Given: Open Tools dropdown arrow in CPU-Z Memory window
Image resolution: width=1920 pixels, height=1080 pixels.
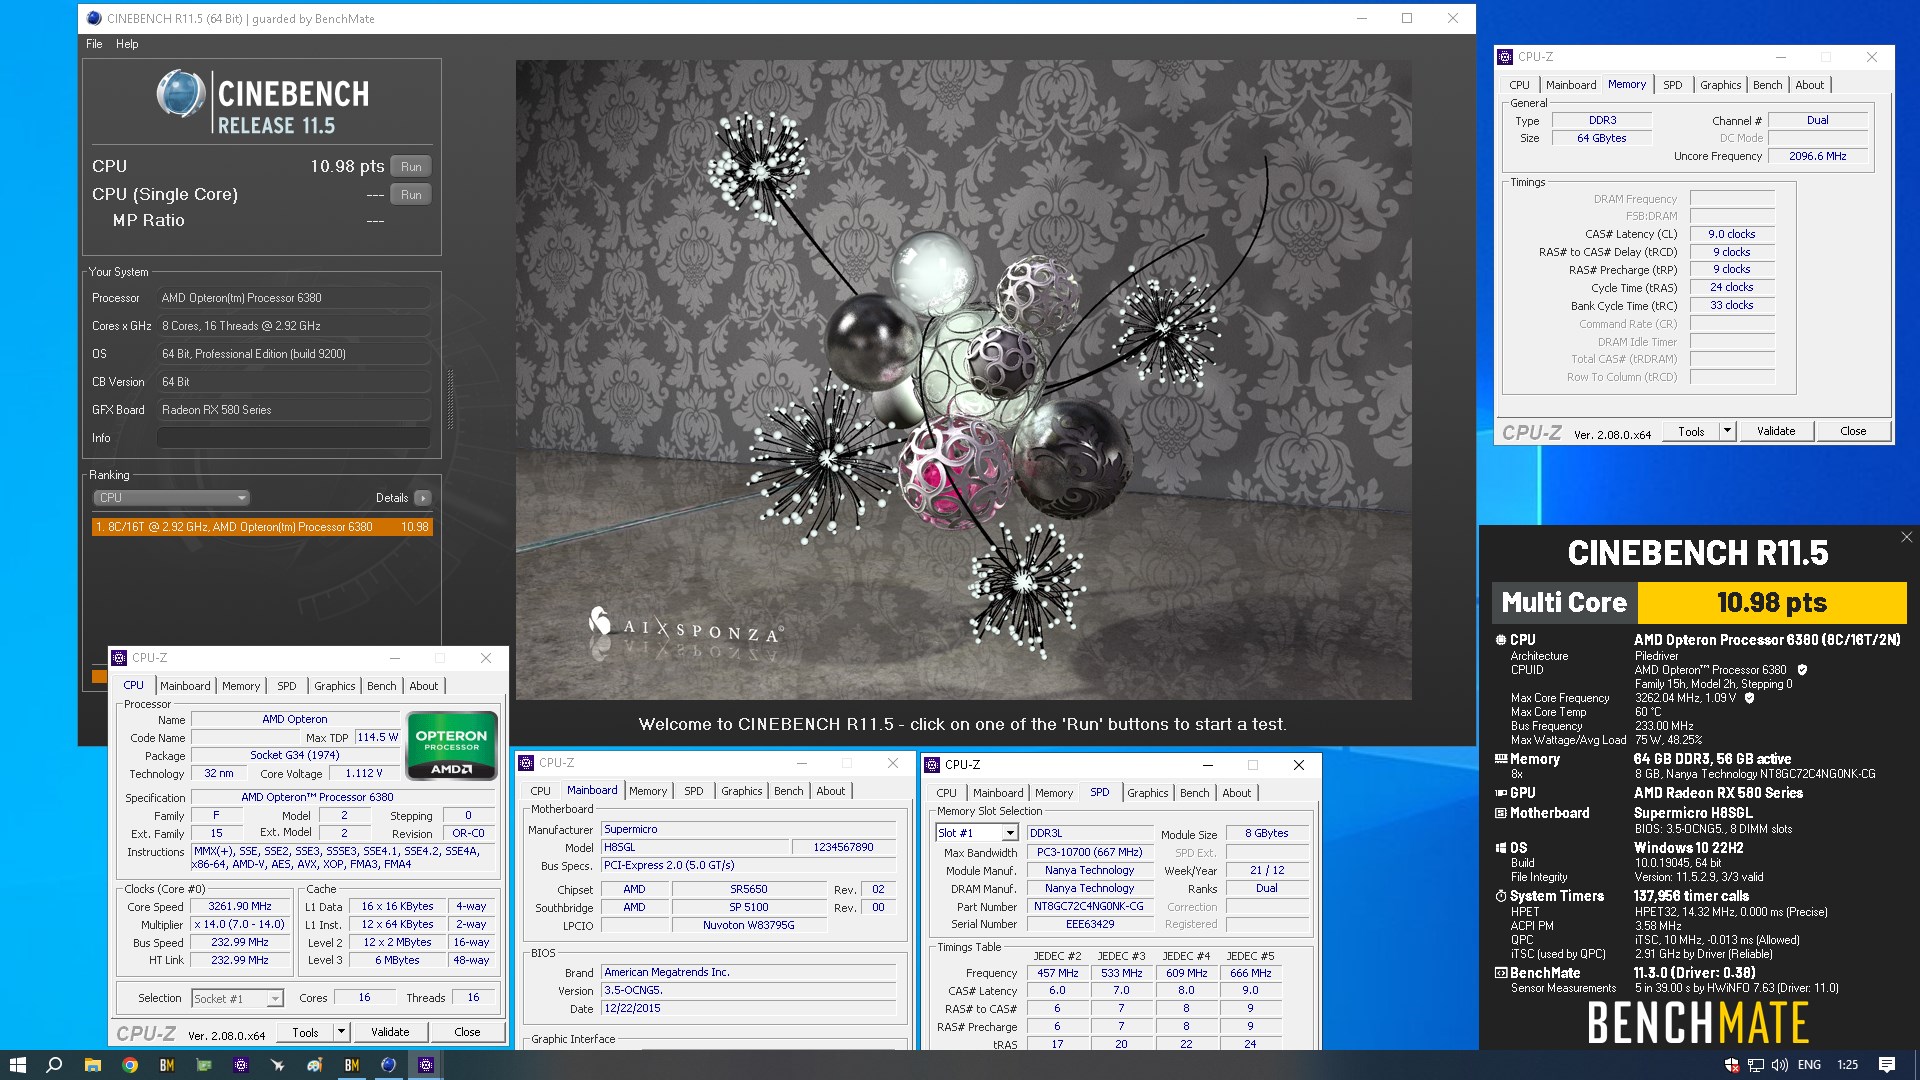Looking at the screenshot, I should tap(1727, 431).
